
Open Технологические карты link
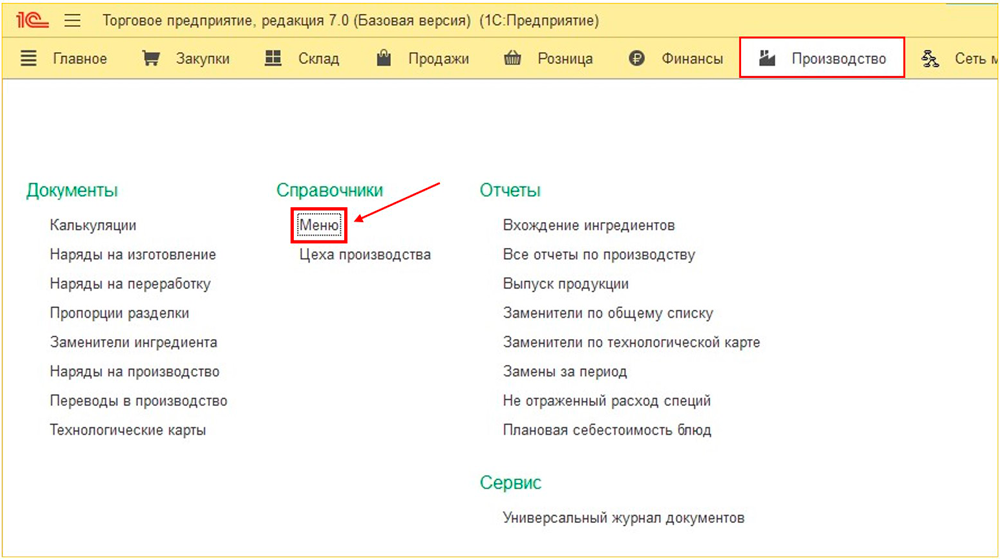click(x=128, y=431)
